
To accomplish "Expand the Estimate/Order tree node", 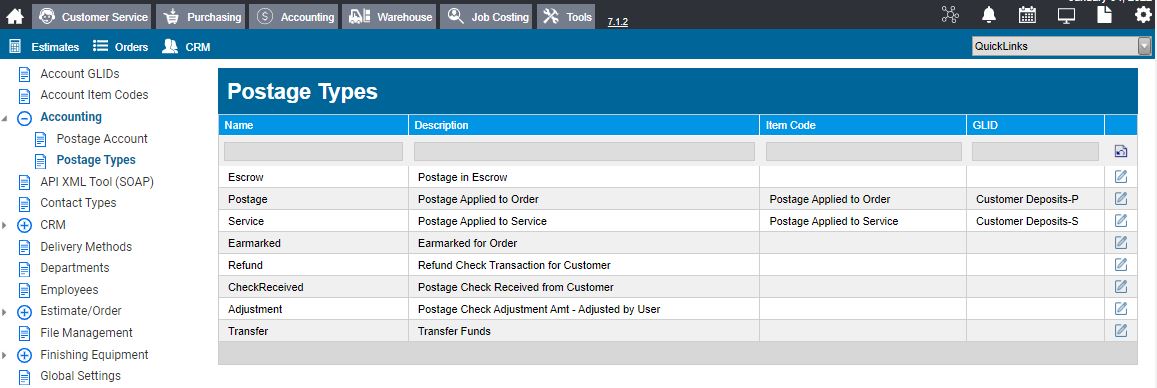I will pyautogui.click(x=24, y=311).
